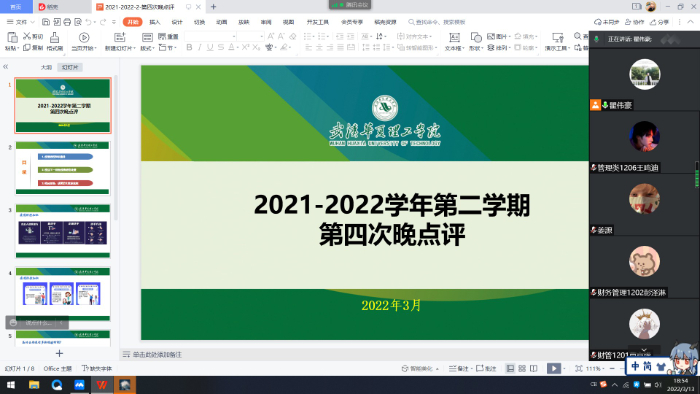Open the Insert ribbon tab
Screen dimensions: 700x394
(154, 22)
